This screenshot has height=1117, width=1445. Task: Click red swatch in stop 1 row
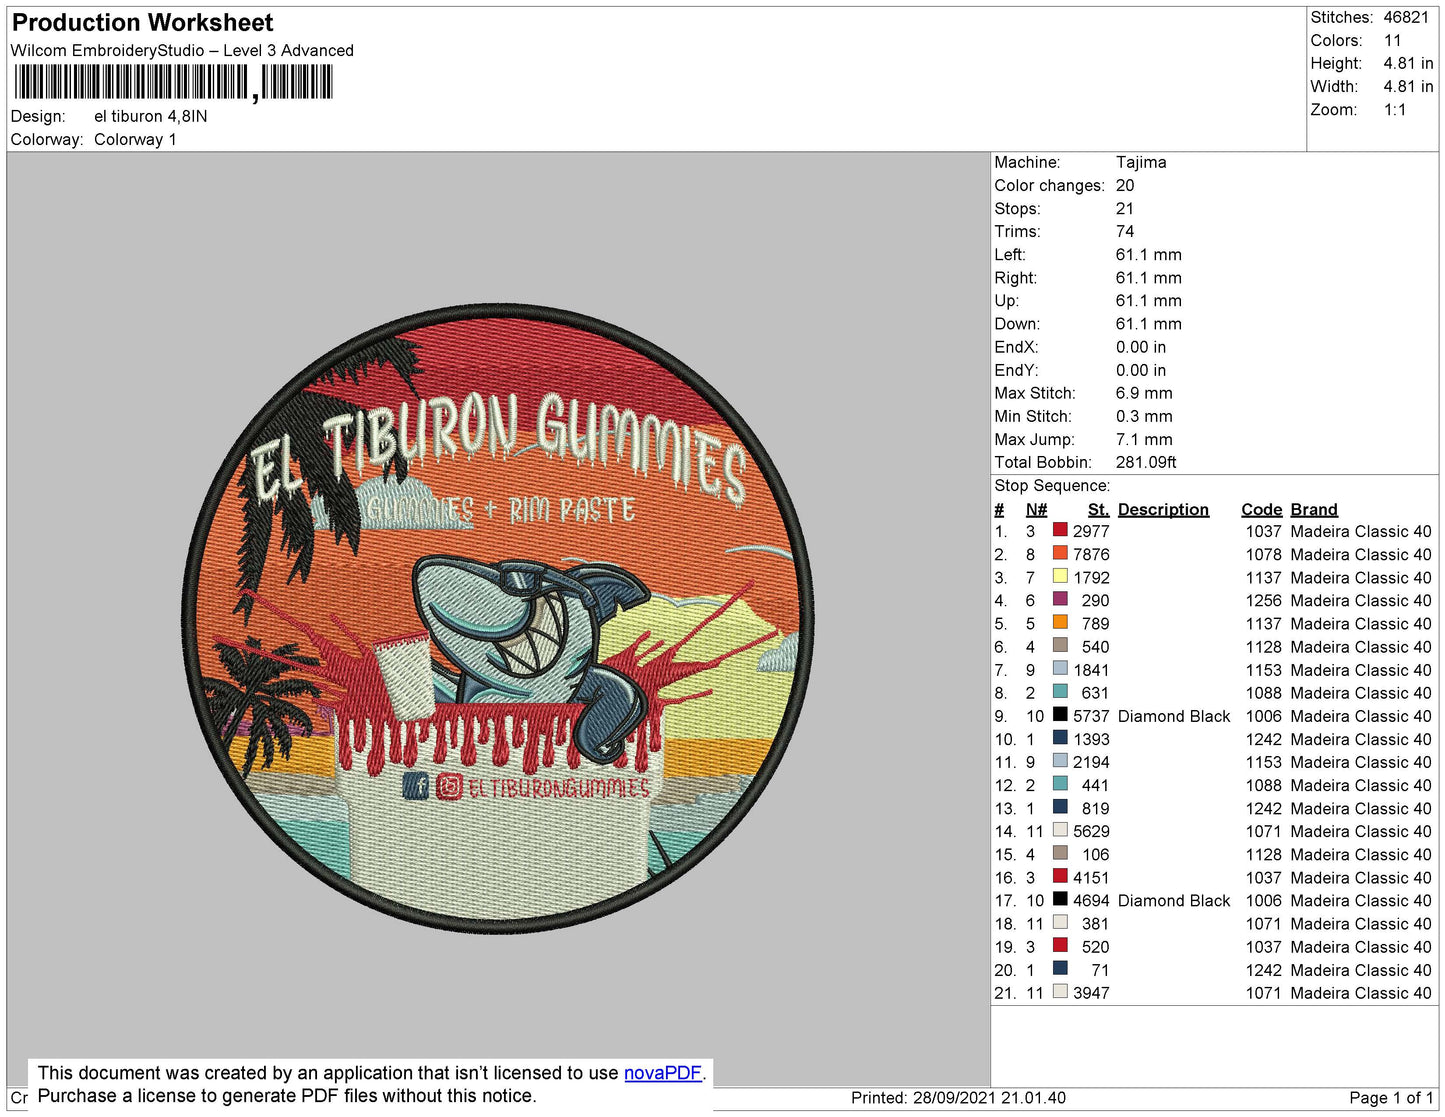[x=1060, y=530]
